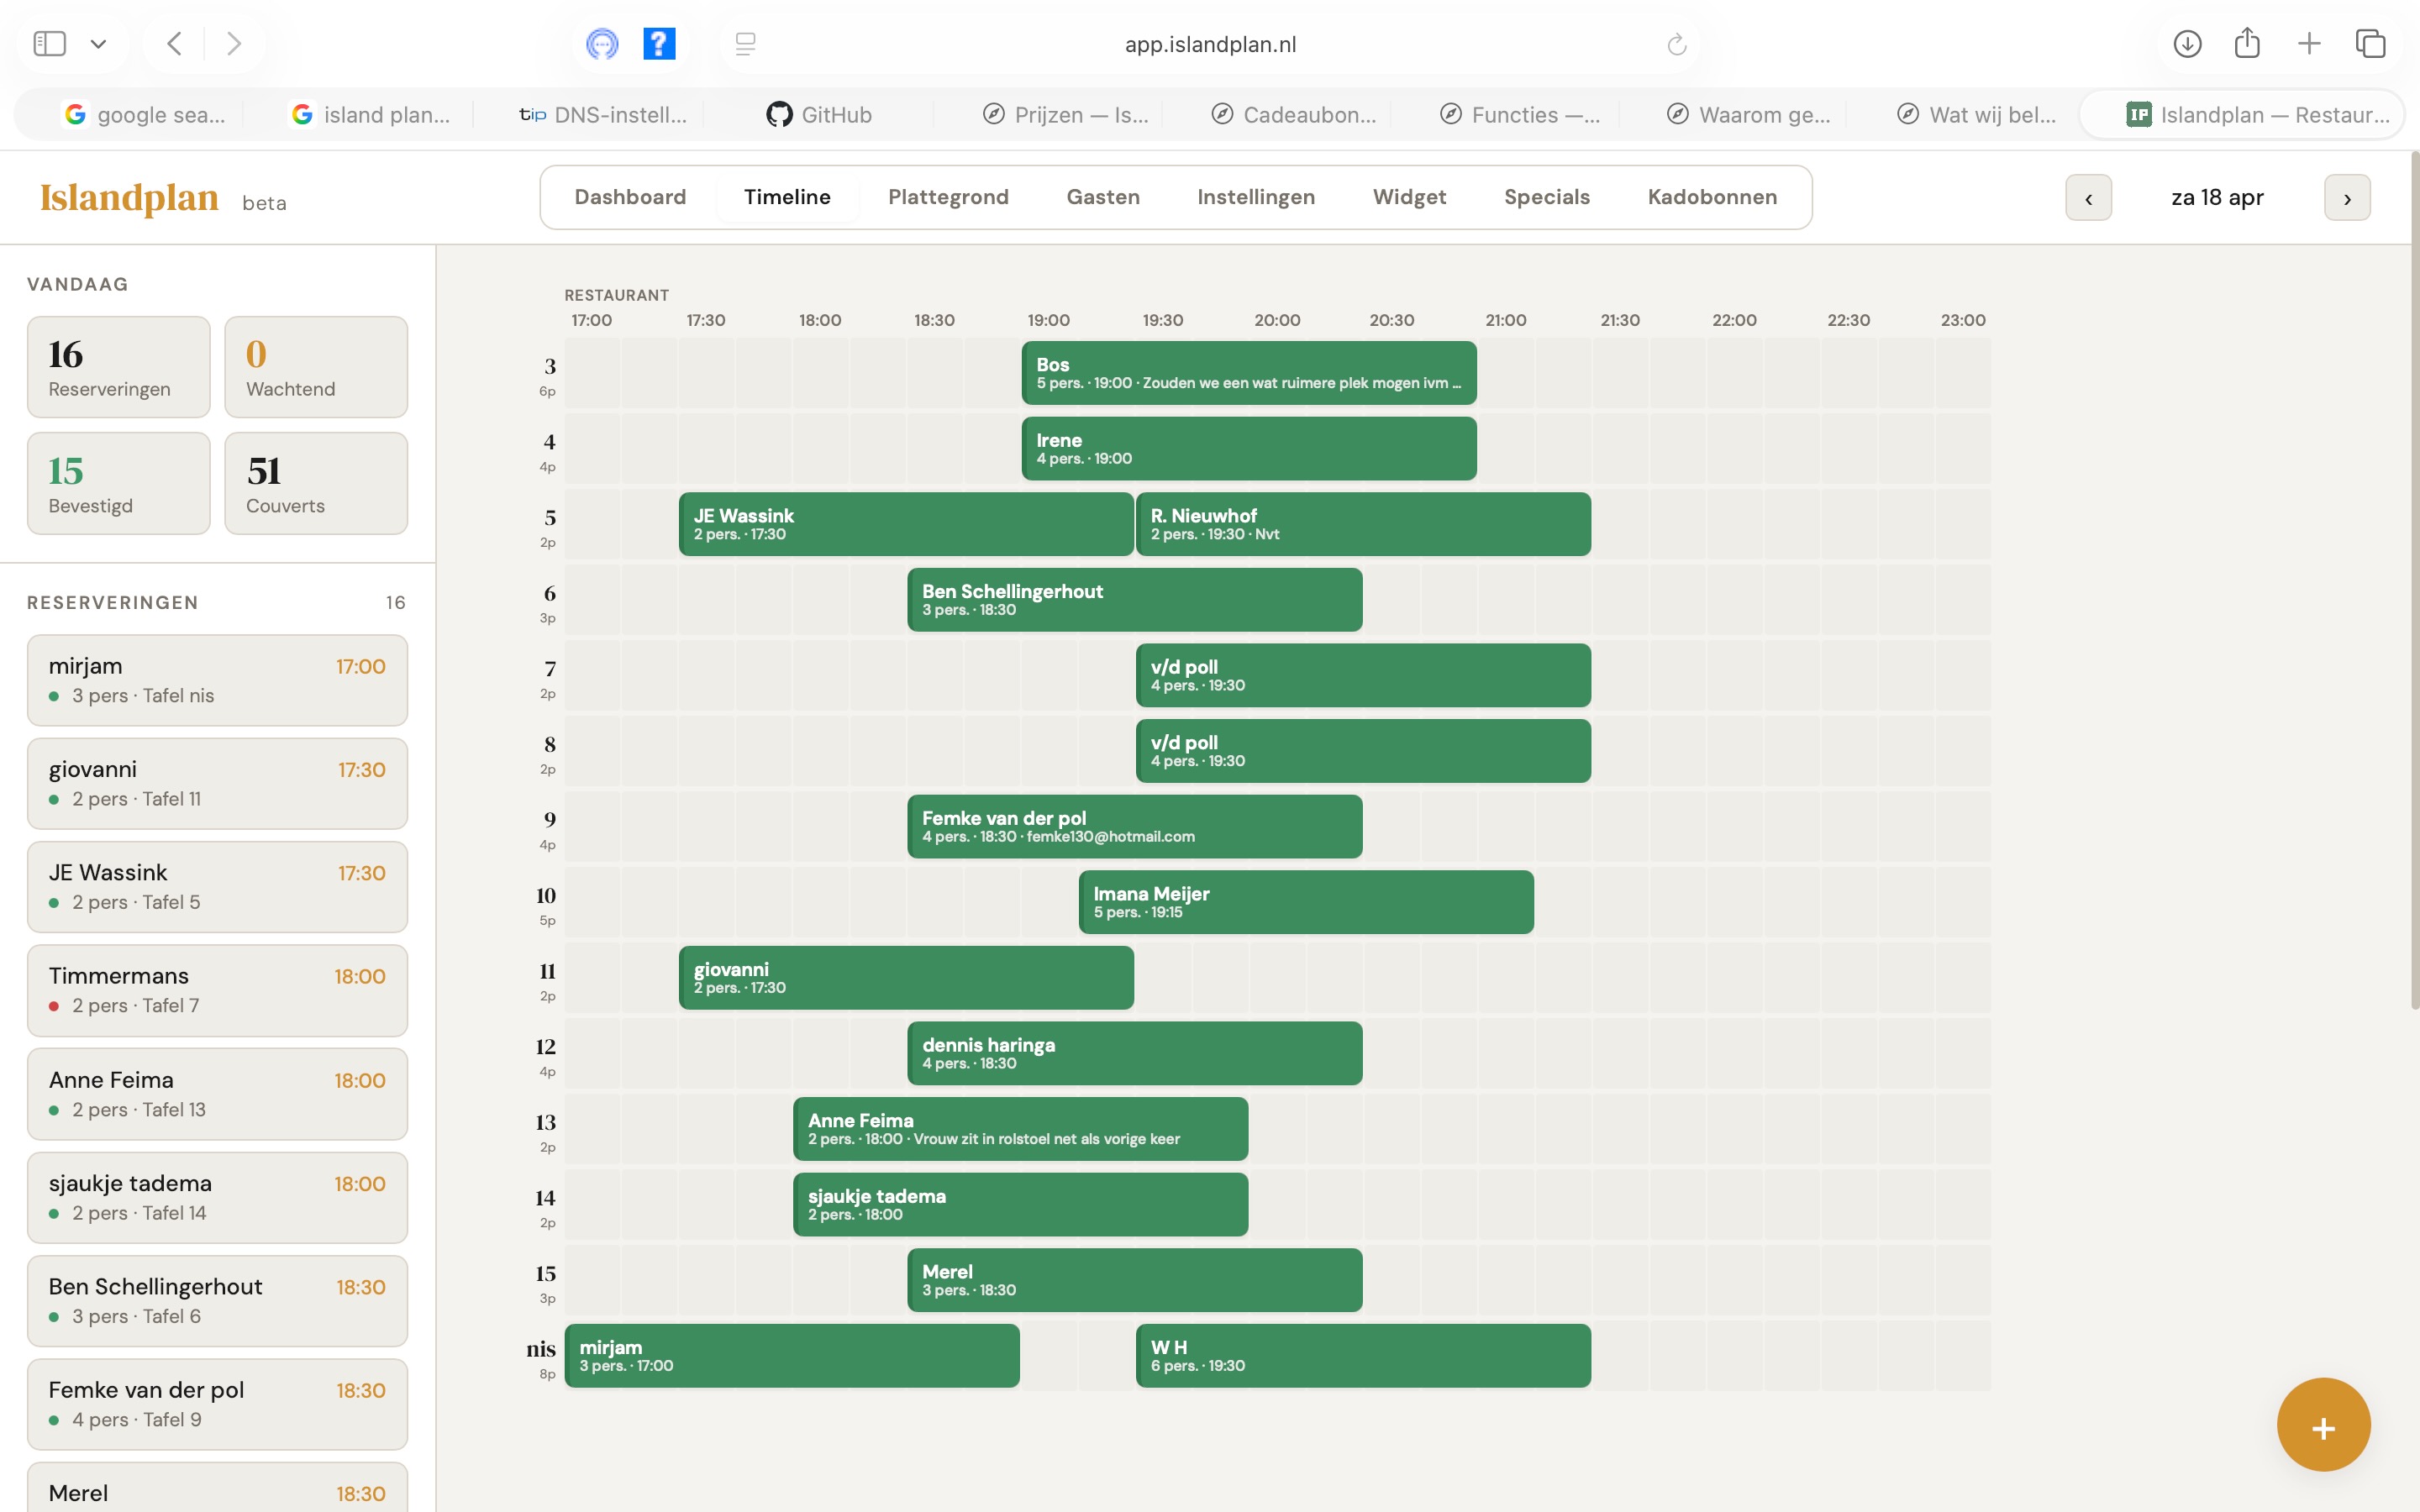Viewport: 2420px width, 1512px height.
Task: Click the blue question mark extension icon
Action: 659,43
